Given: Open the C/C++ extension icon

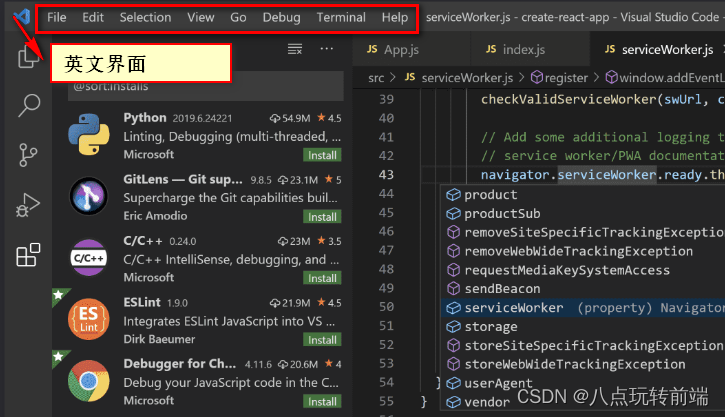Looking at the screenshot, I should [89, 258].
